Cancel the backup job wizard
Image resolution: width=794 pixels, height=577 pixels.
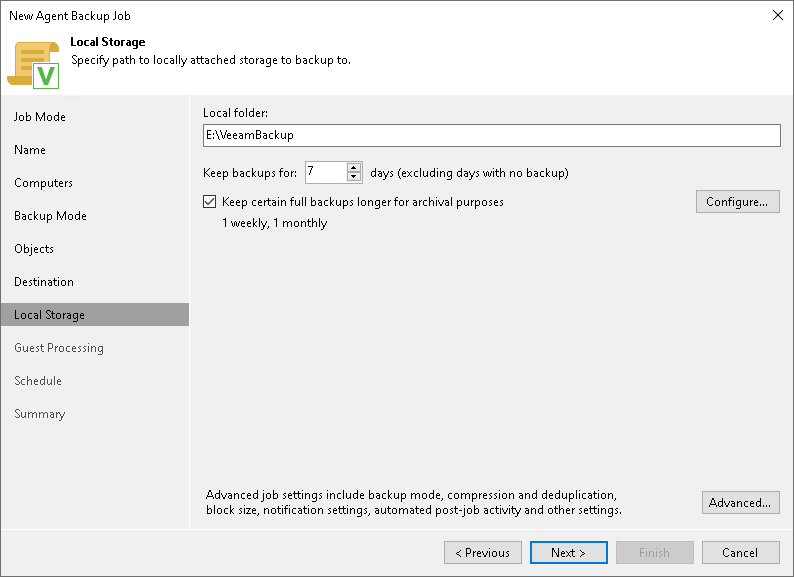point(740,552)
